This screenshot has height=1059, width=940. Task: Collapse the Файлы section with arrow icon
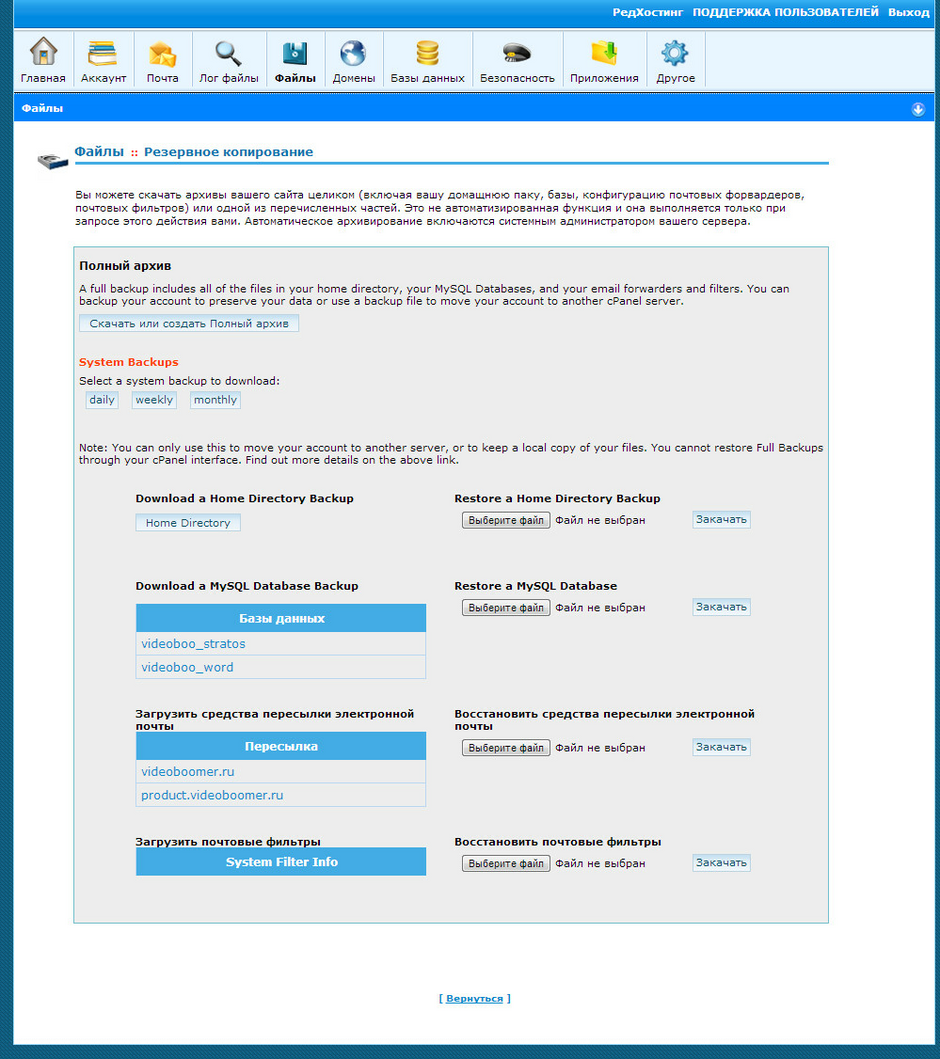pyautogui.click(x=918, y=109)
